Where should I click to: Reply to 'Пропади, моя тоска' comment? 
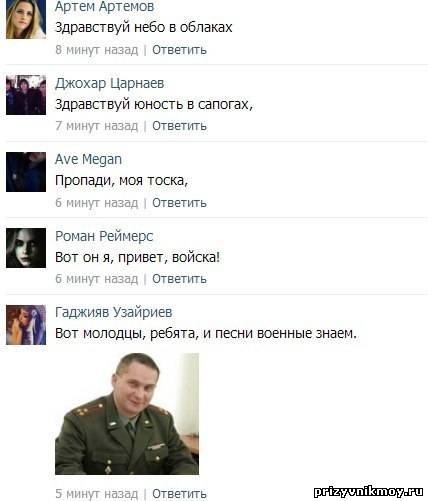point(179,203)
